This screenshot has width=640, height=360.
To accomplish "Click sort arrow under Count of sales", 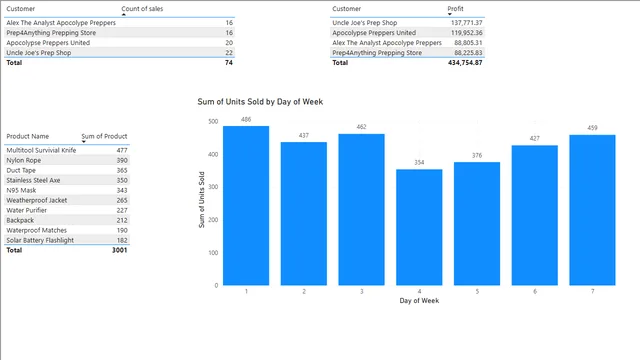I will pos(124,15).
